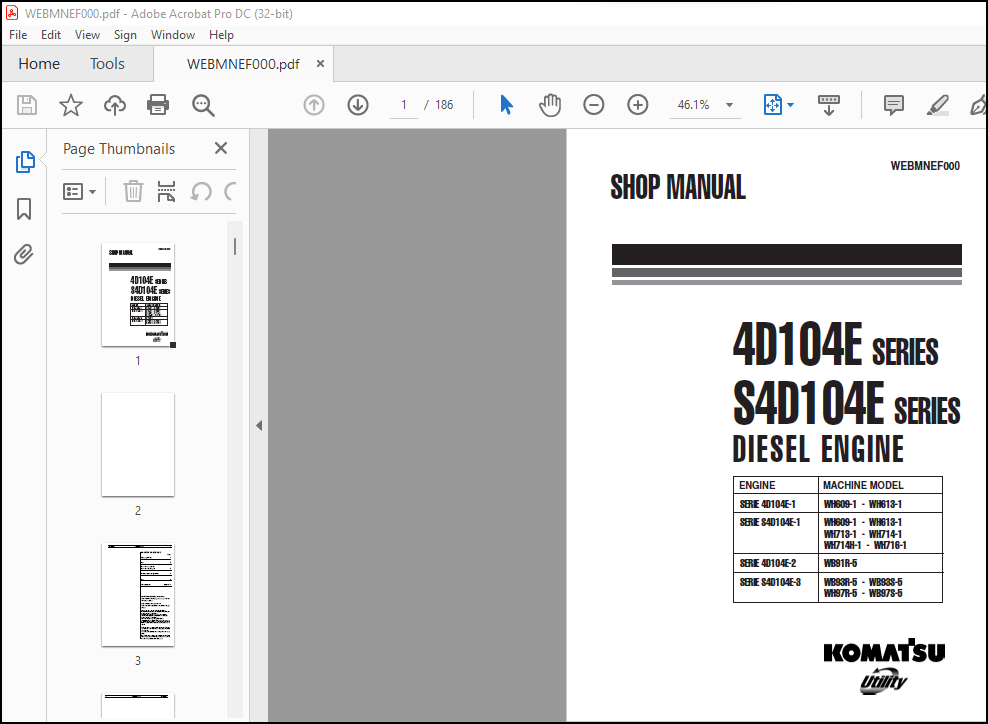Add the file to starred favorites
This screenshot has height=724, width=988.
pyautogui.click(x=71, y=105)
